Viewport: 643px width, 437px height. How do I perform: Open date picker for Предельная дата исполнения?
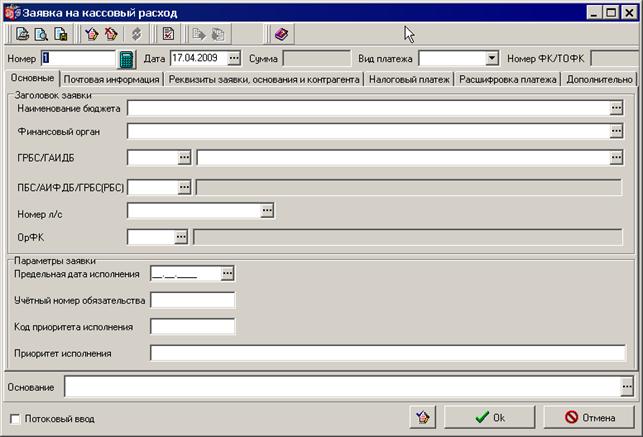click(x=227, y=273)
